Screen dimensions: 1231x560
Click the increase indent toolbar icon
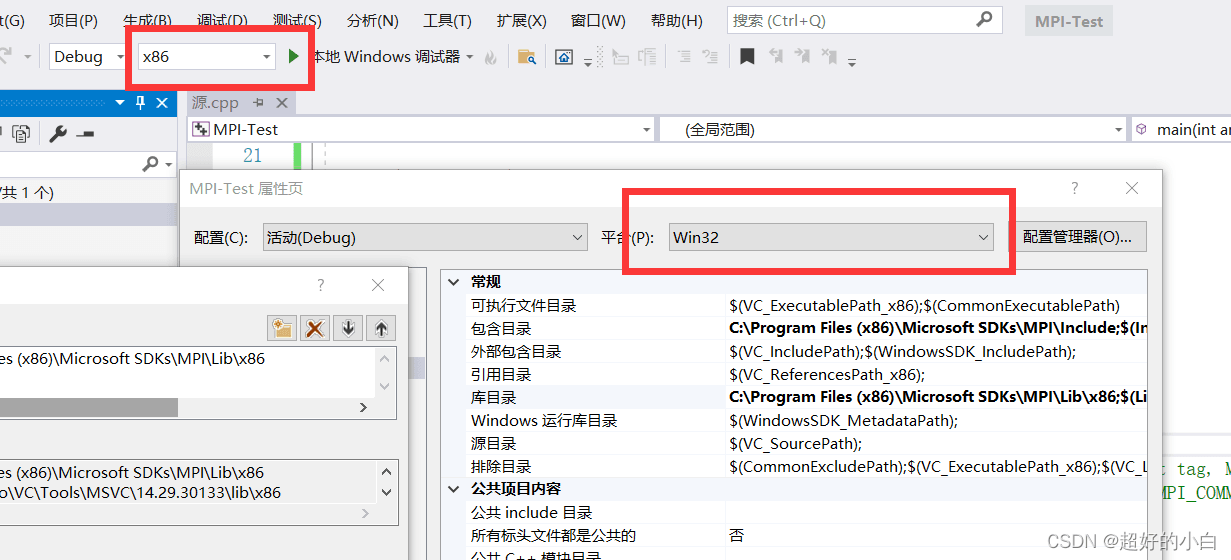[x=712, y=57]
